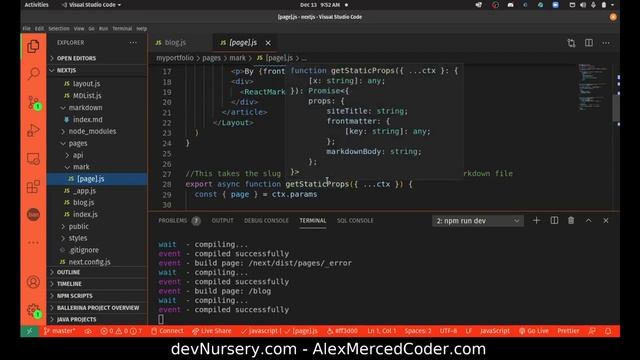
Task: Create a new terminal with plus icon
Action: tap(536, 220)
